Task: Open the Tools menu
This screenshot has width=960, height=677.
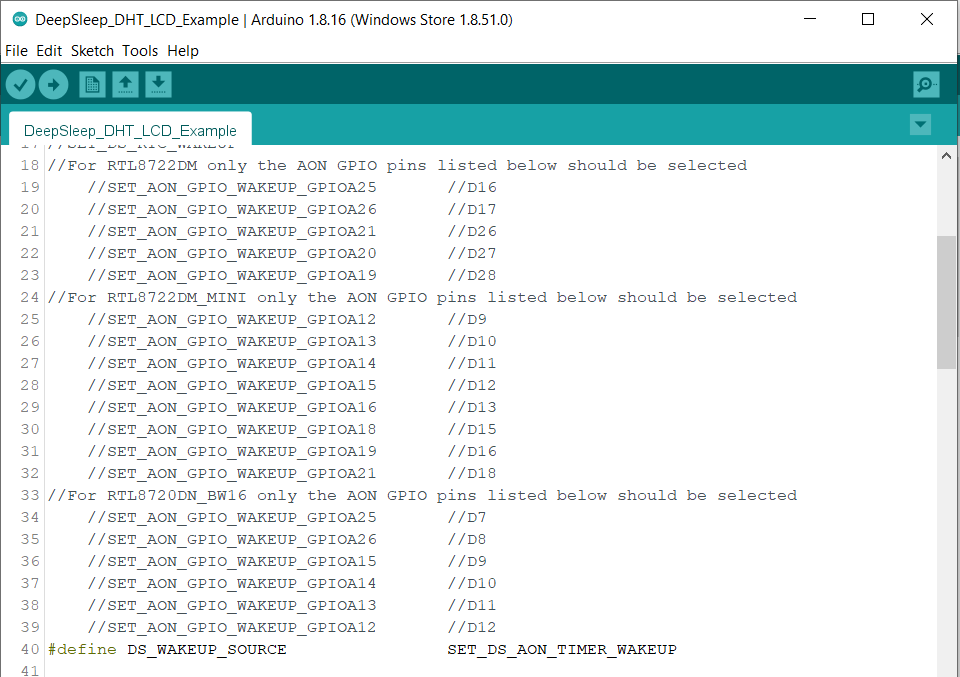Action: 140,51
